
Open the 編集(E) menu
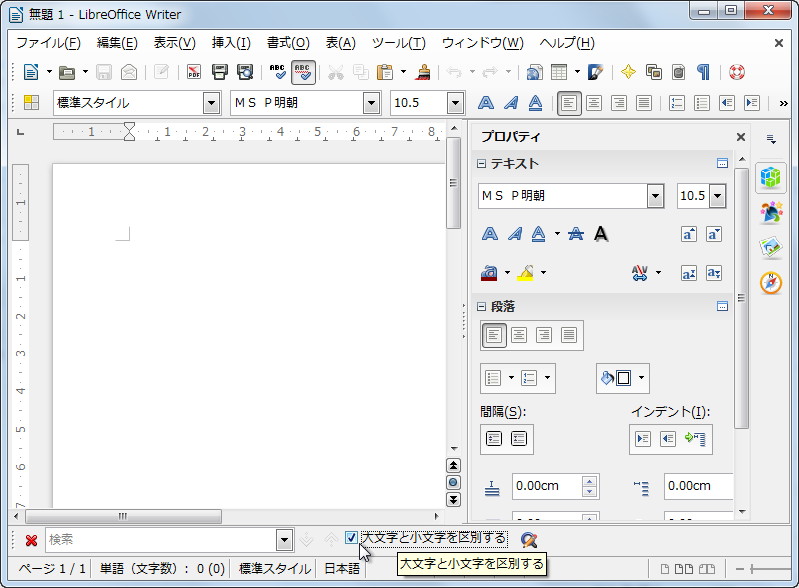tap(117, 43)
